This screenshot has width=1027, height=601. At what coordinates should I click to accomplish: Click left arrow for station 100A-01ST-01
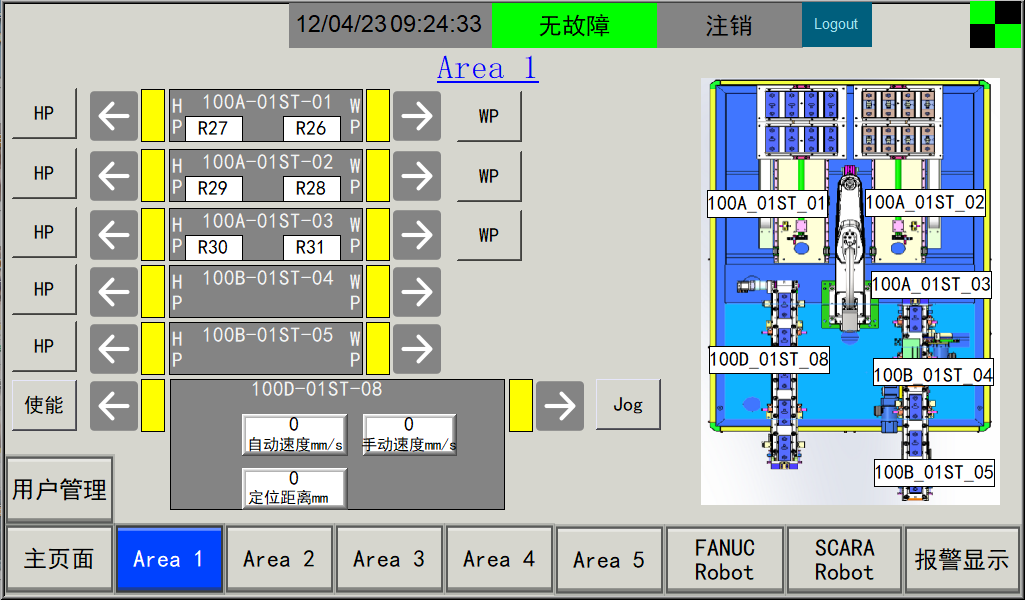pos(114,116)
